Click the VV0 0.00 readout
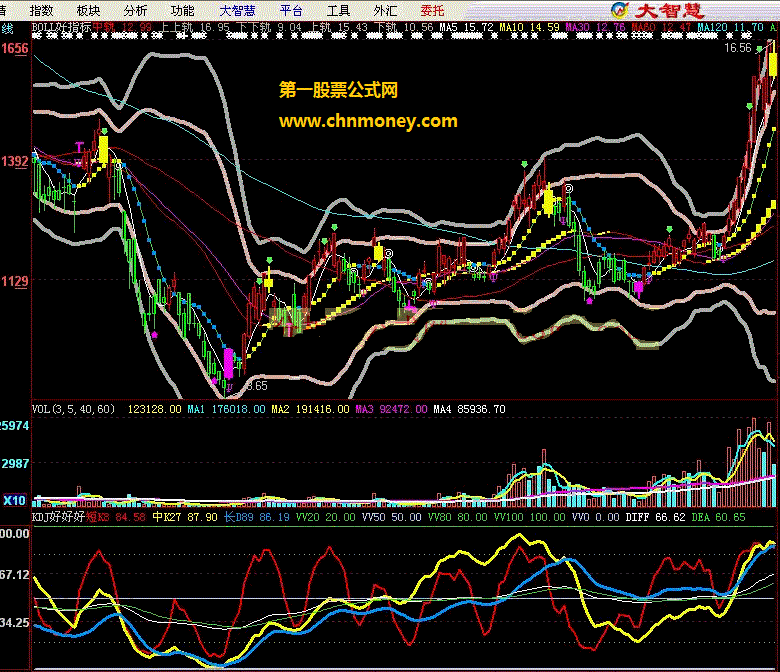The width and height of the screenshot is (780, 672). click(x=595, y=517)
